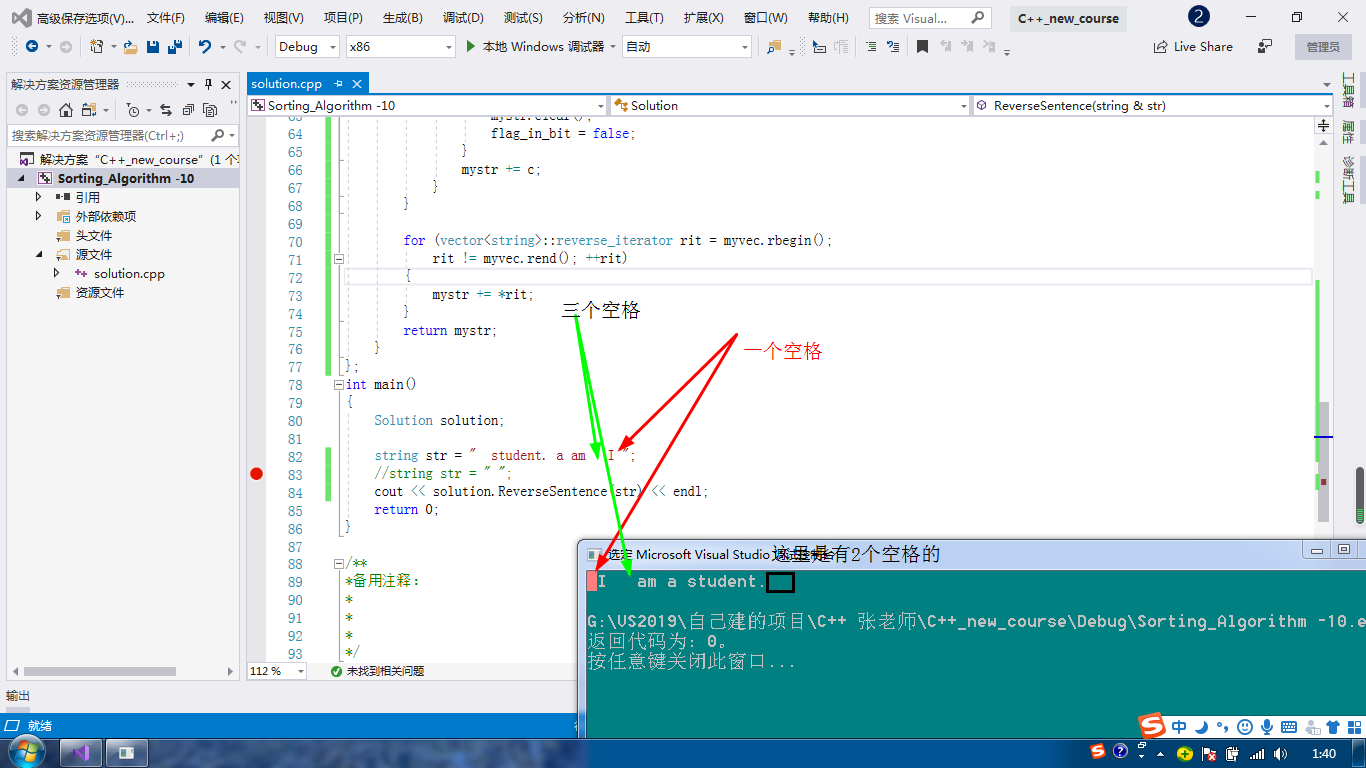Image resolution: width=1366 pixels, height=768 pixels.
Task: Click the Navigate Backward toolbar arrow
Action: pyautogui.click(x=32, y=47)
